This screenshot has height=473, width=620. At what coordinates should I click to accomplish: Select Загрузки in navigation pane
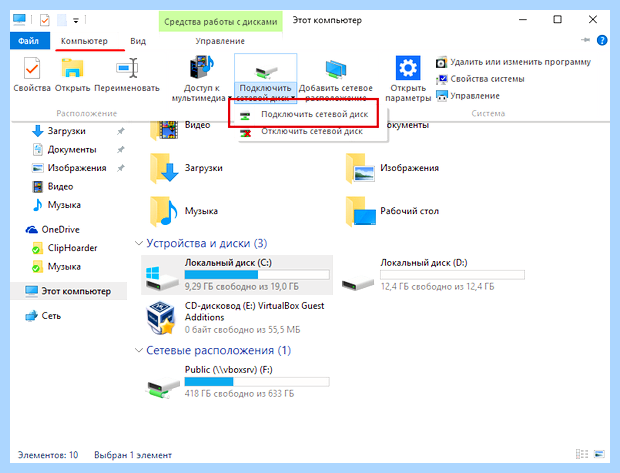tap(67, 131)
